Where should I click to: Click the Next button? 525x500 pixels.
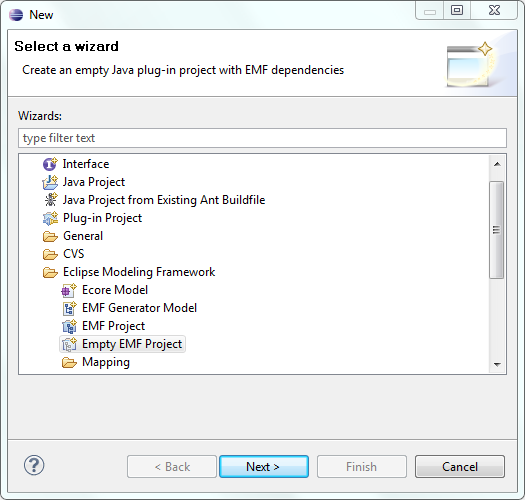tap(264, 466)
